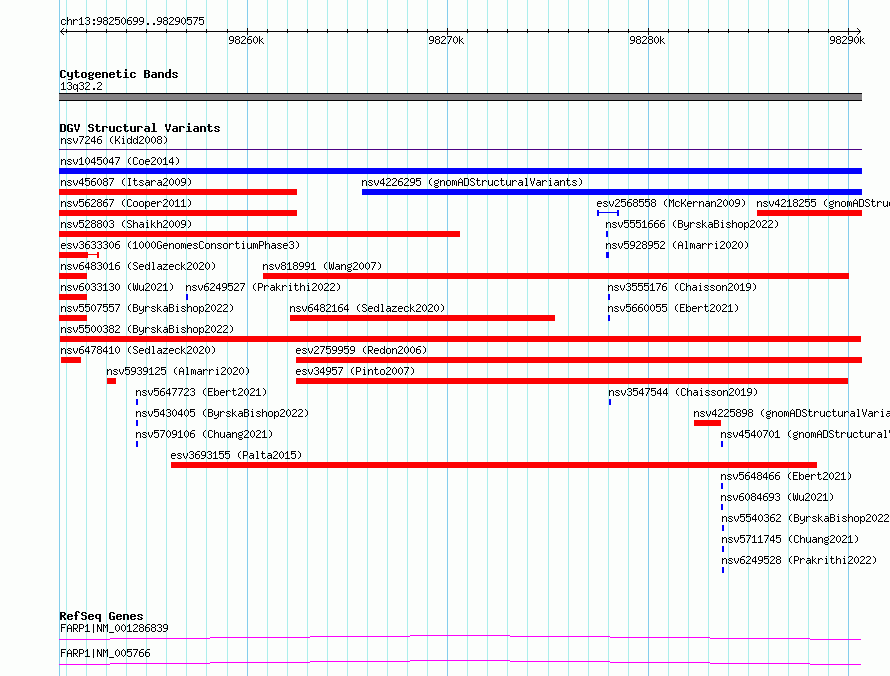Click the 98270k ruler marker

click(446, 40)
